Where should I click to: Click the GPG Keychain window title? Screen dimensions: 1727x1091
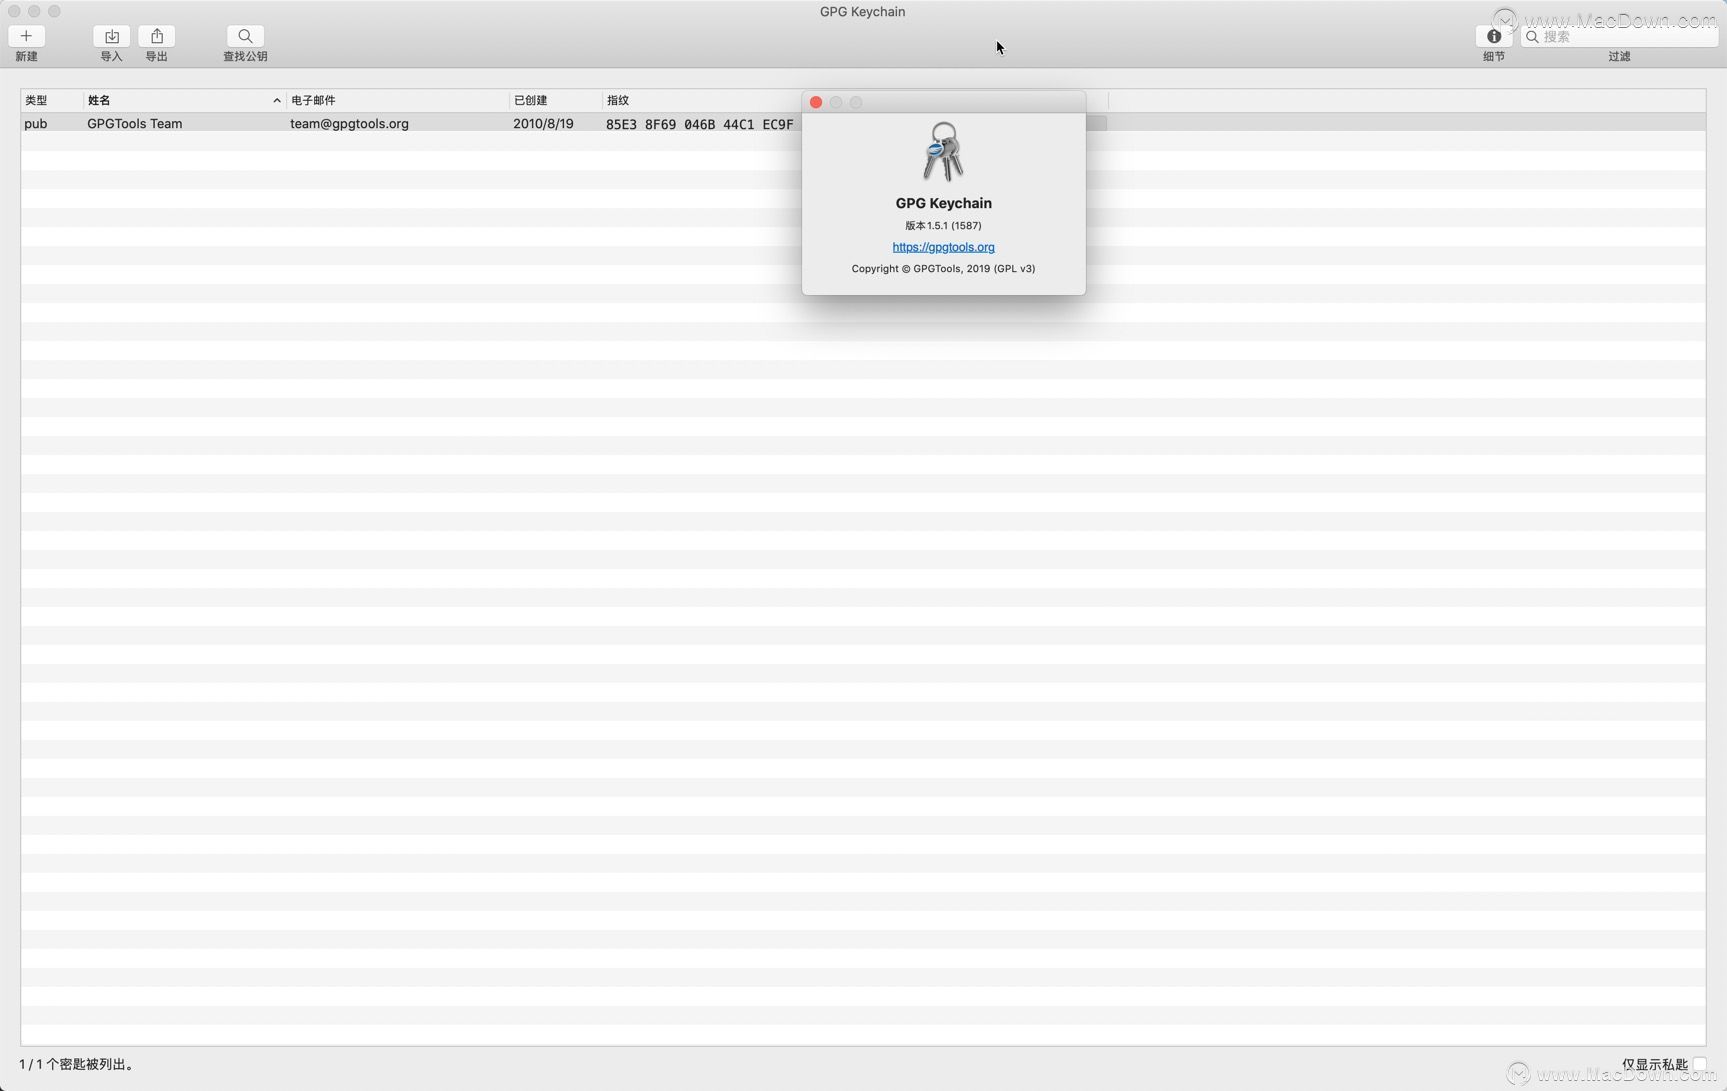click(x=862, y=12)
